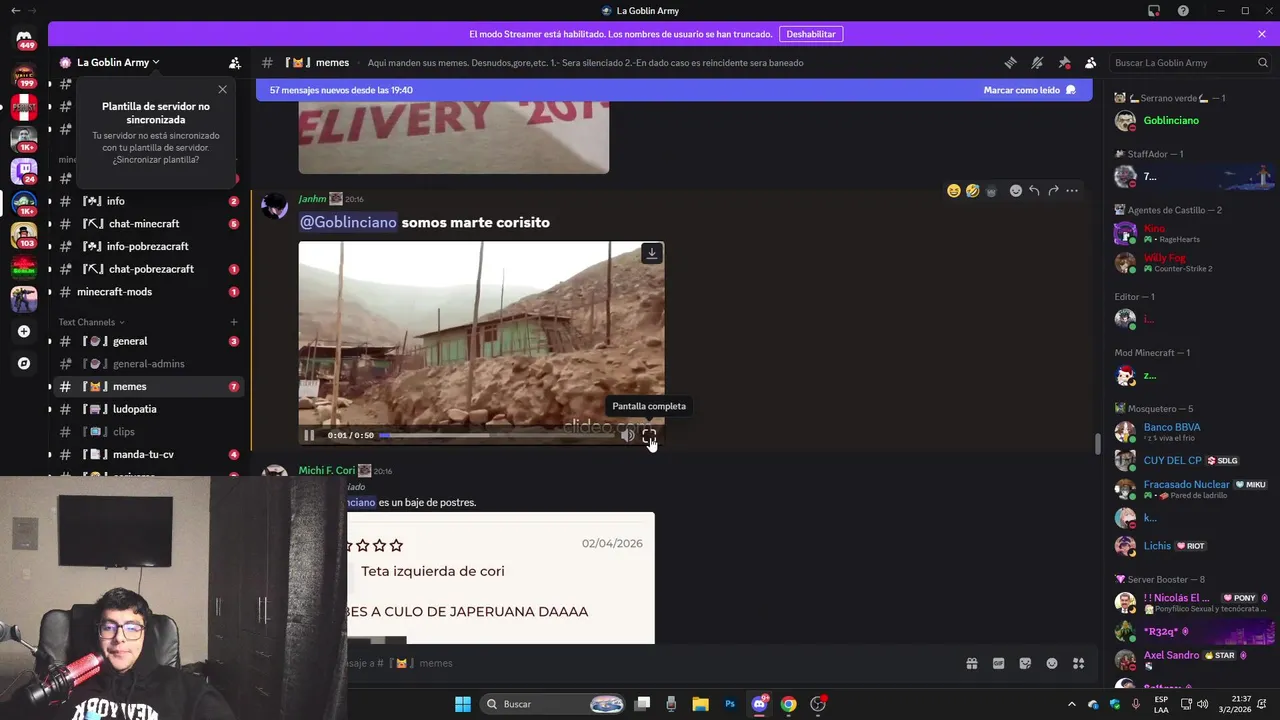Open more options ellipsis on message

tap(1072, 191)
